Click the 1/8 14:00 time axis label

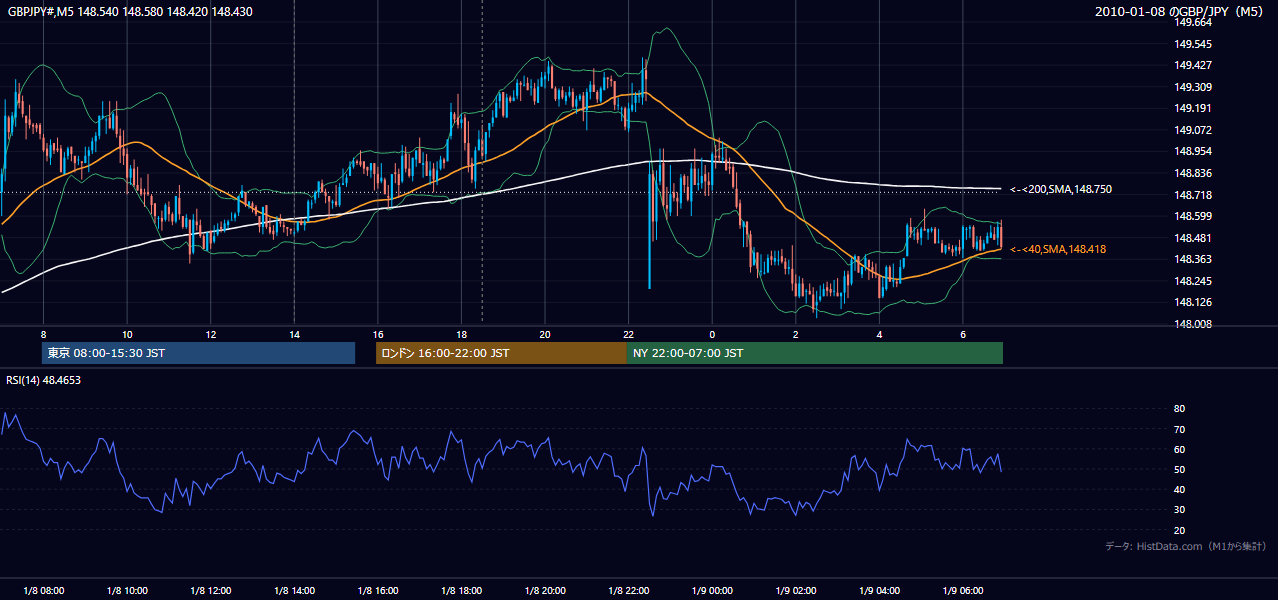click(x=294, y=590)
